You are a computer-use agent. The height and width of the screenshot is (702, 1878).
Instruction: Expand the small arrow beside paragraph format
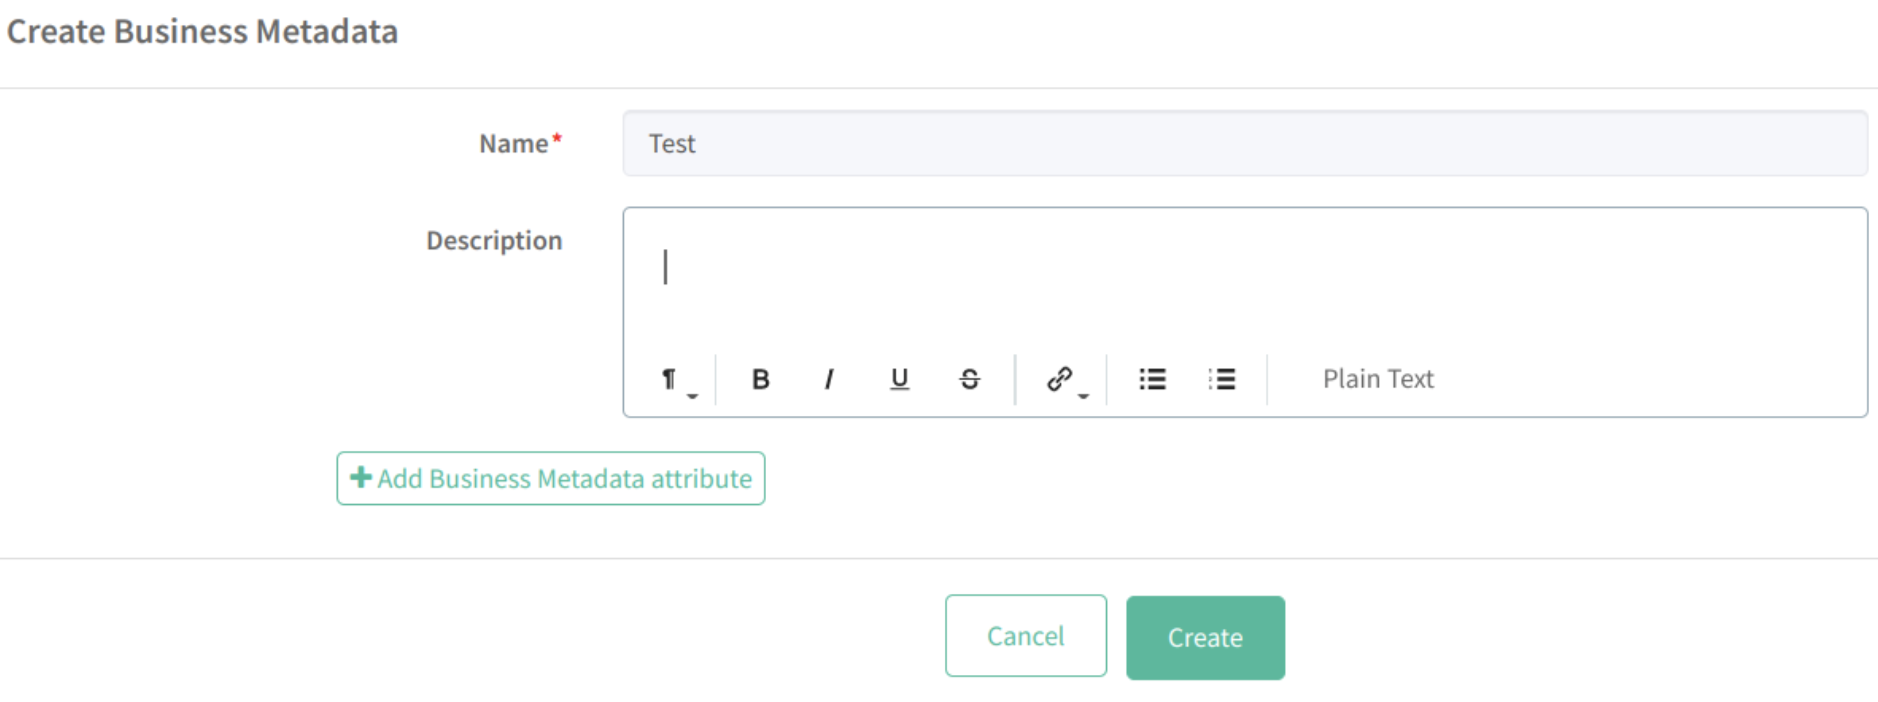[x=692, y=396]
